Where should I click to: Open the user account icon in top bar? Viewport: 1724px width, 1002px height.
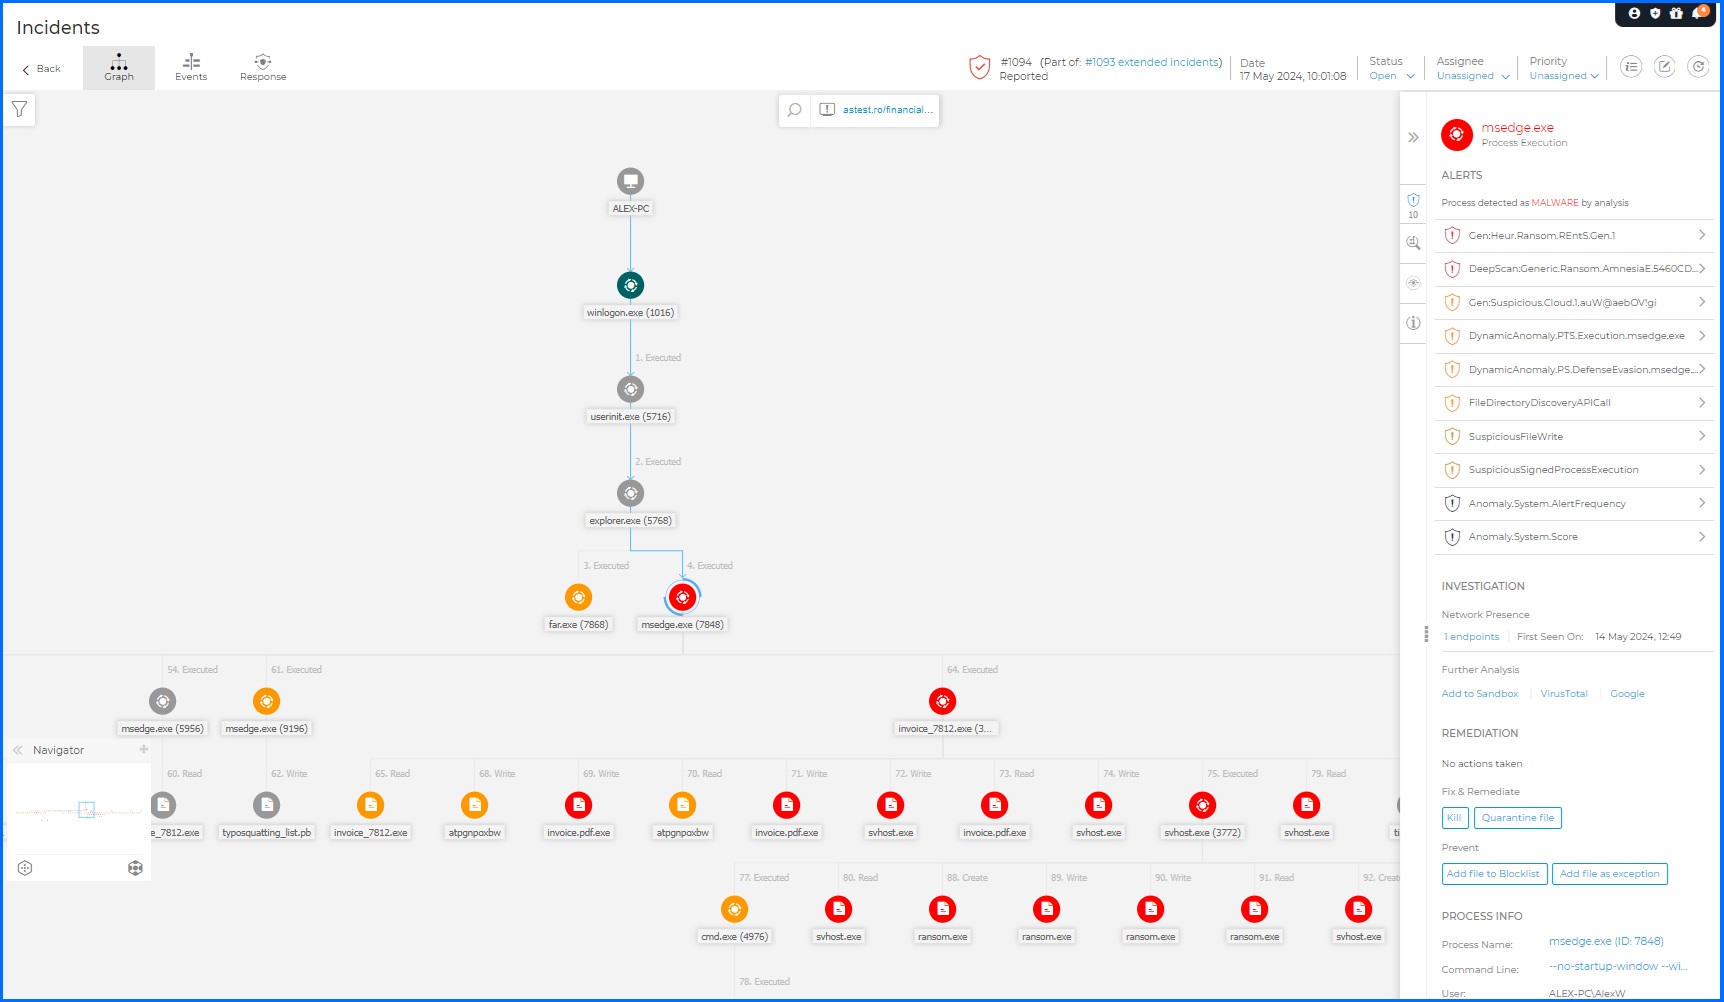pyautogui.click(x=1634, y=13)
